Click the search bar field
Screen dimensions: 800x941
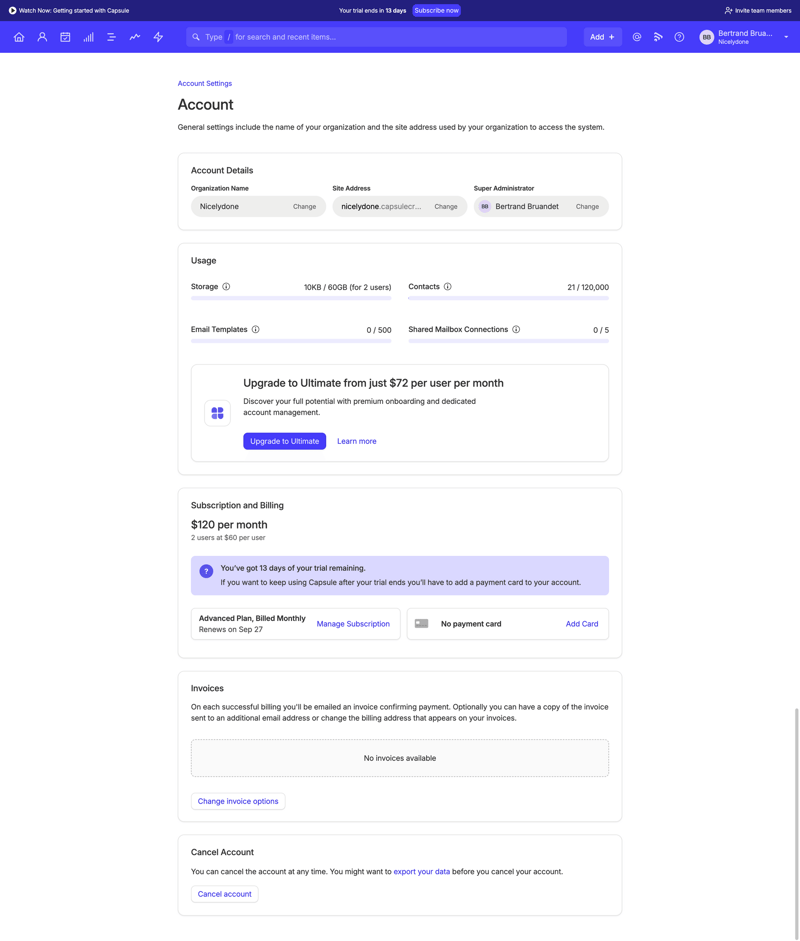tap(380, 36)
